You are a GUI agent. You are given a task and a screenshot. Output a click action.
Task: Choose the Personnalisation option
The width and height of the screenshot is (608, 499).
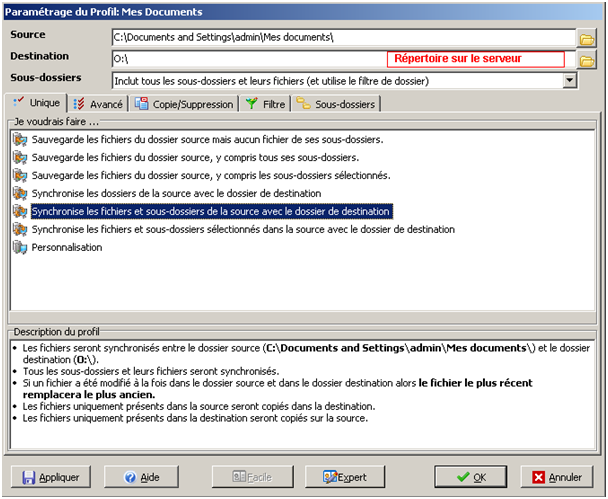[67, 247]
